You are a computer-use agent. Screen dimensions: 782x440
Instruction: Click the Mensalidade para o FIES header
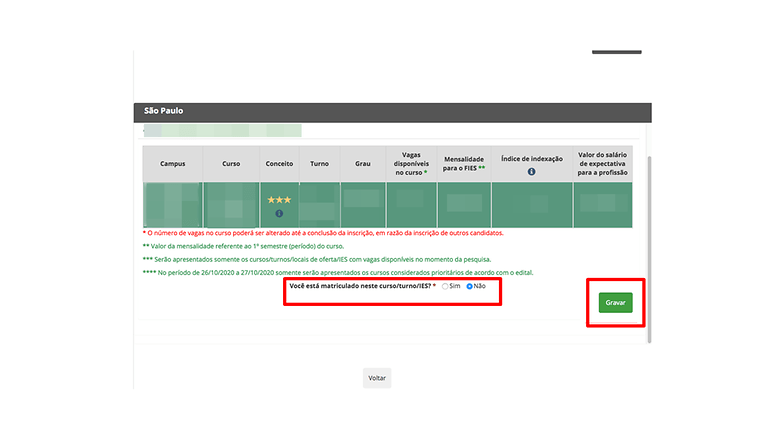pyautogui.click(x=464, y=164)
